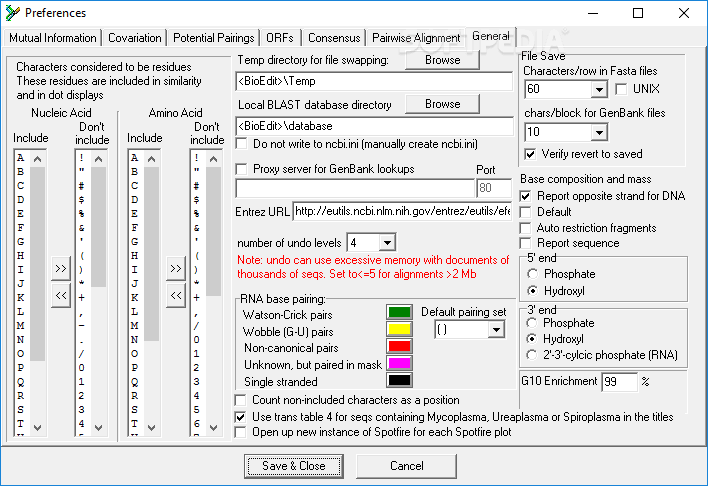Viewport: 708px width, 486px height.
Task: Browse for Temp directory
Action: coord(442,60)
